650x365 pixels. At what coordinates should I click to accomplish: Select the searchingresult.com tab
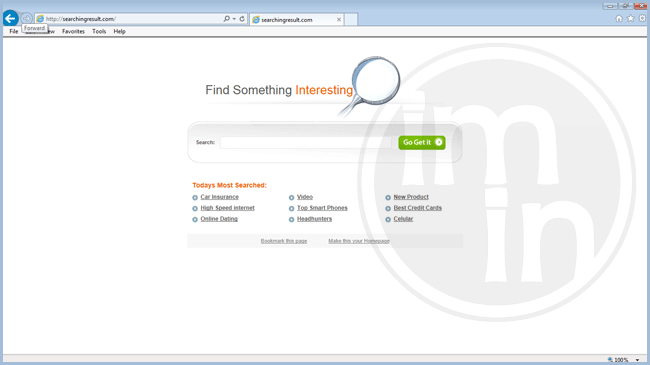(x=296, y=19)
